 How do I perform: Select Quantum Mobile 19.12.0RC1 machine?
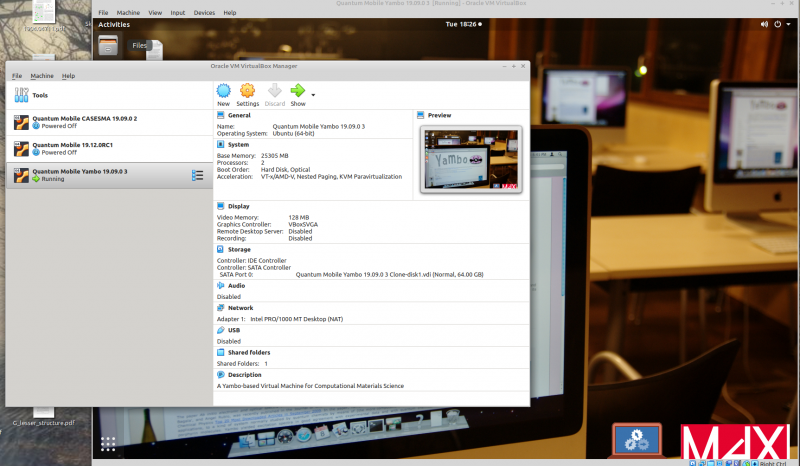(109, 149)
